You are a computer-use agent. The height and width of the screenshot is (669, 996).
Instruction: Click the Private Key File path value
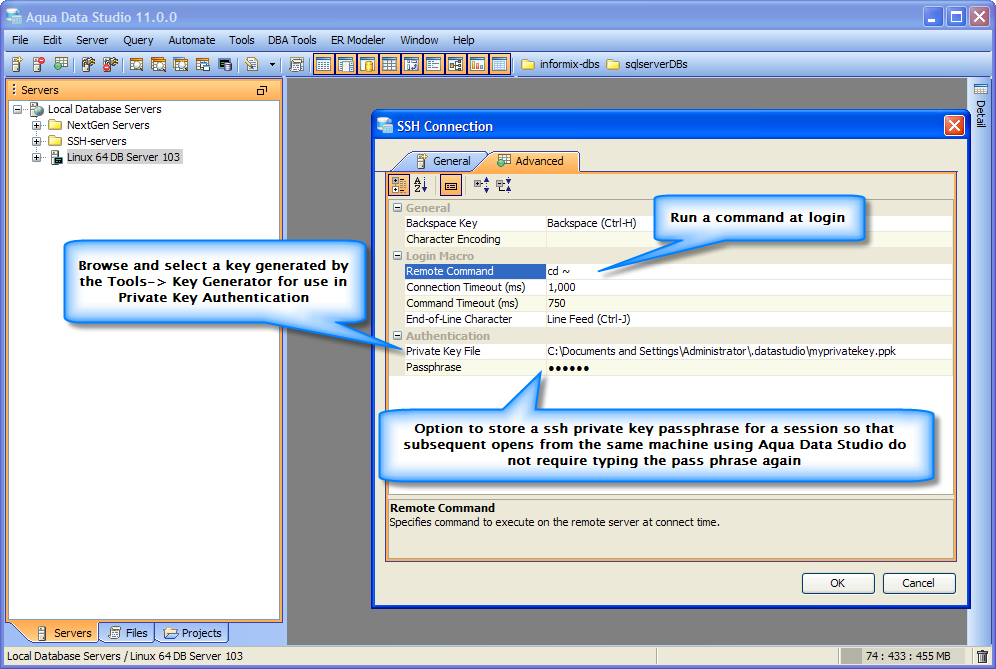click(x=749, y=351)
